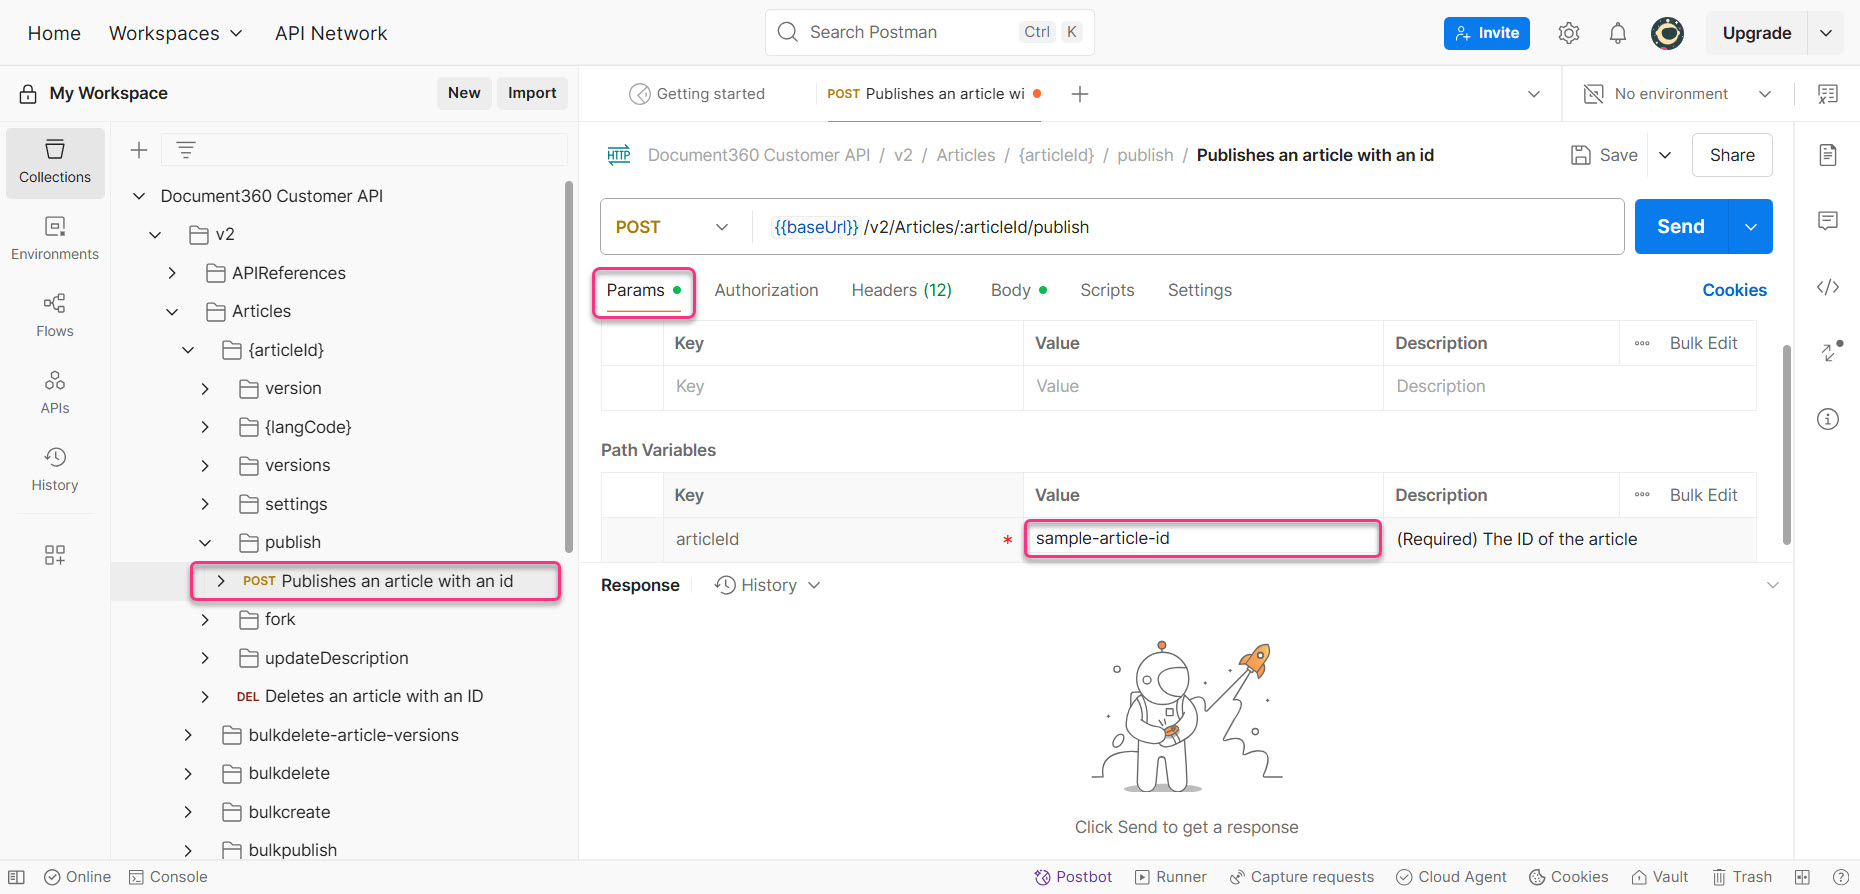The height and width of the screenshot is (894, 1860).
Task: Open the code snippet icon
Action: coord(1828,287)
